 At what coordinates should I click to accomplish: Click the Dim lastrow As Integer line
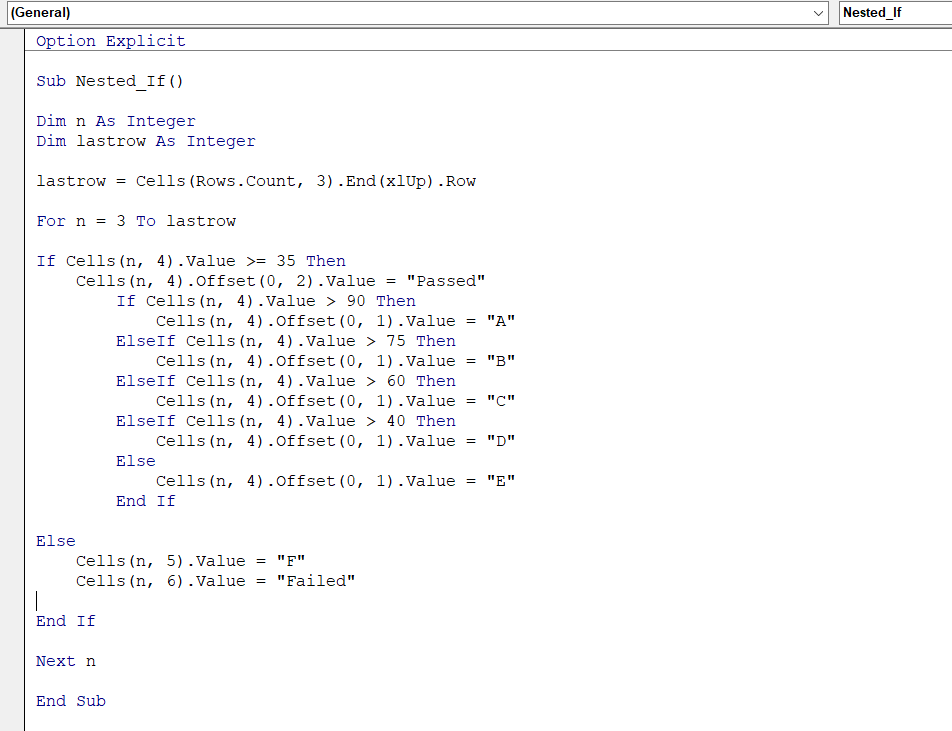[146, 141]
